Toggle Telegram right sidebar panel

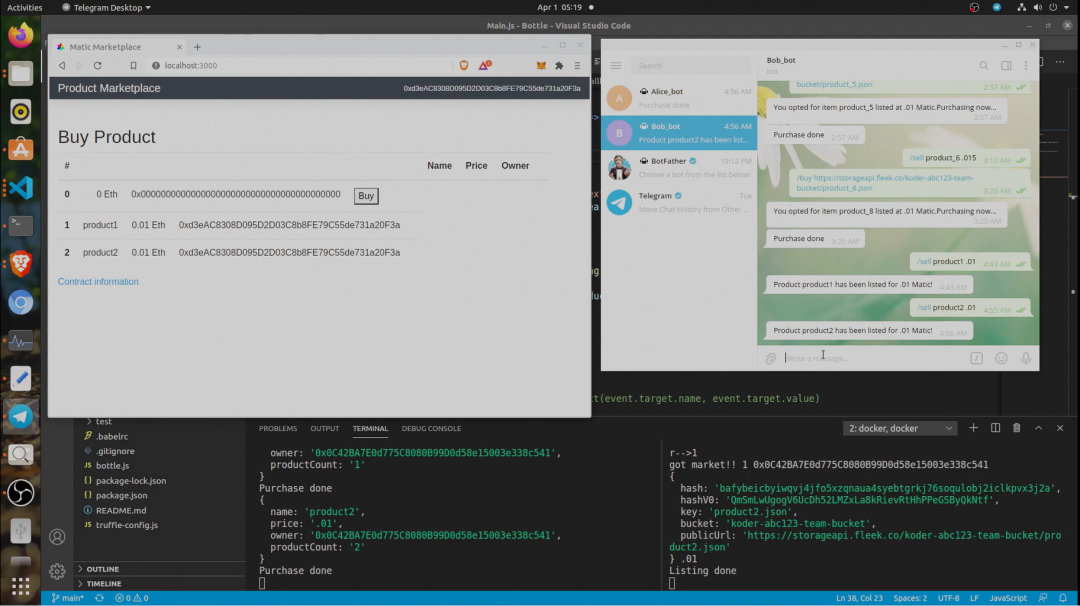click(x=1006, y=65)
